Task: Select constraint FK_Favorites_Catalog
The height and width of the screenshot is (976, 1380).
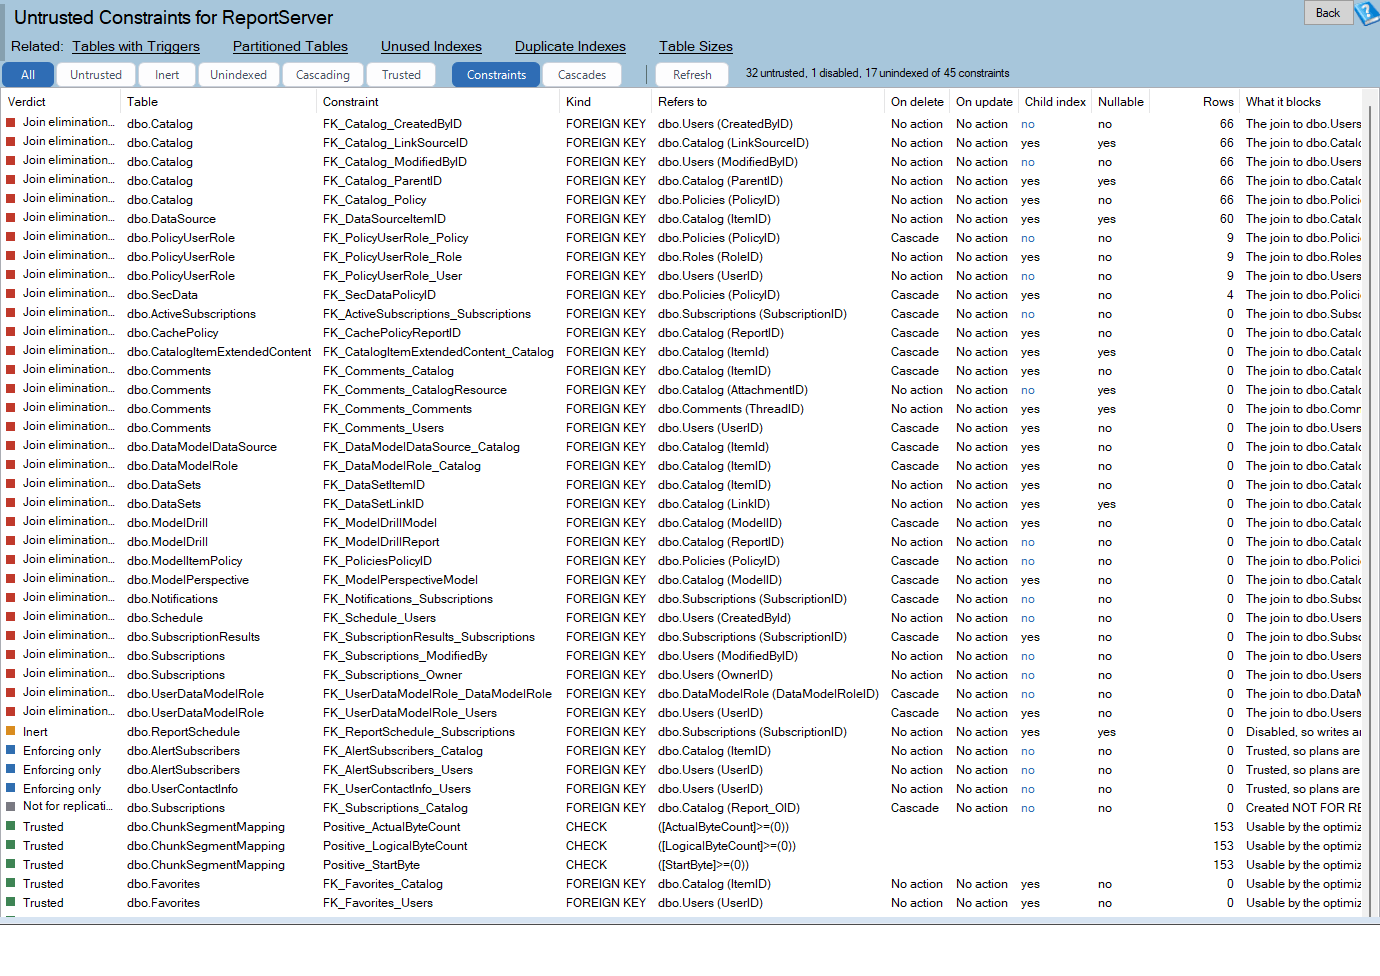Action: coord(382,884)
